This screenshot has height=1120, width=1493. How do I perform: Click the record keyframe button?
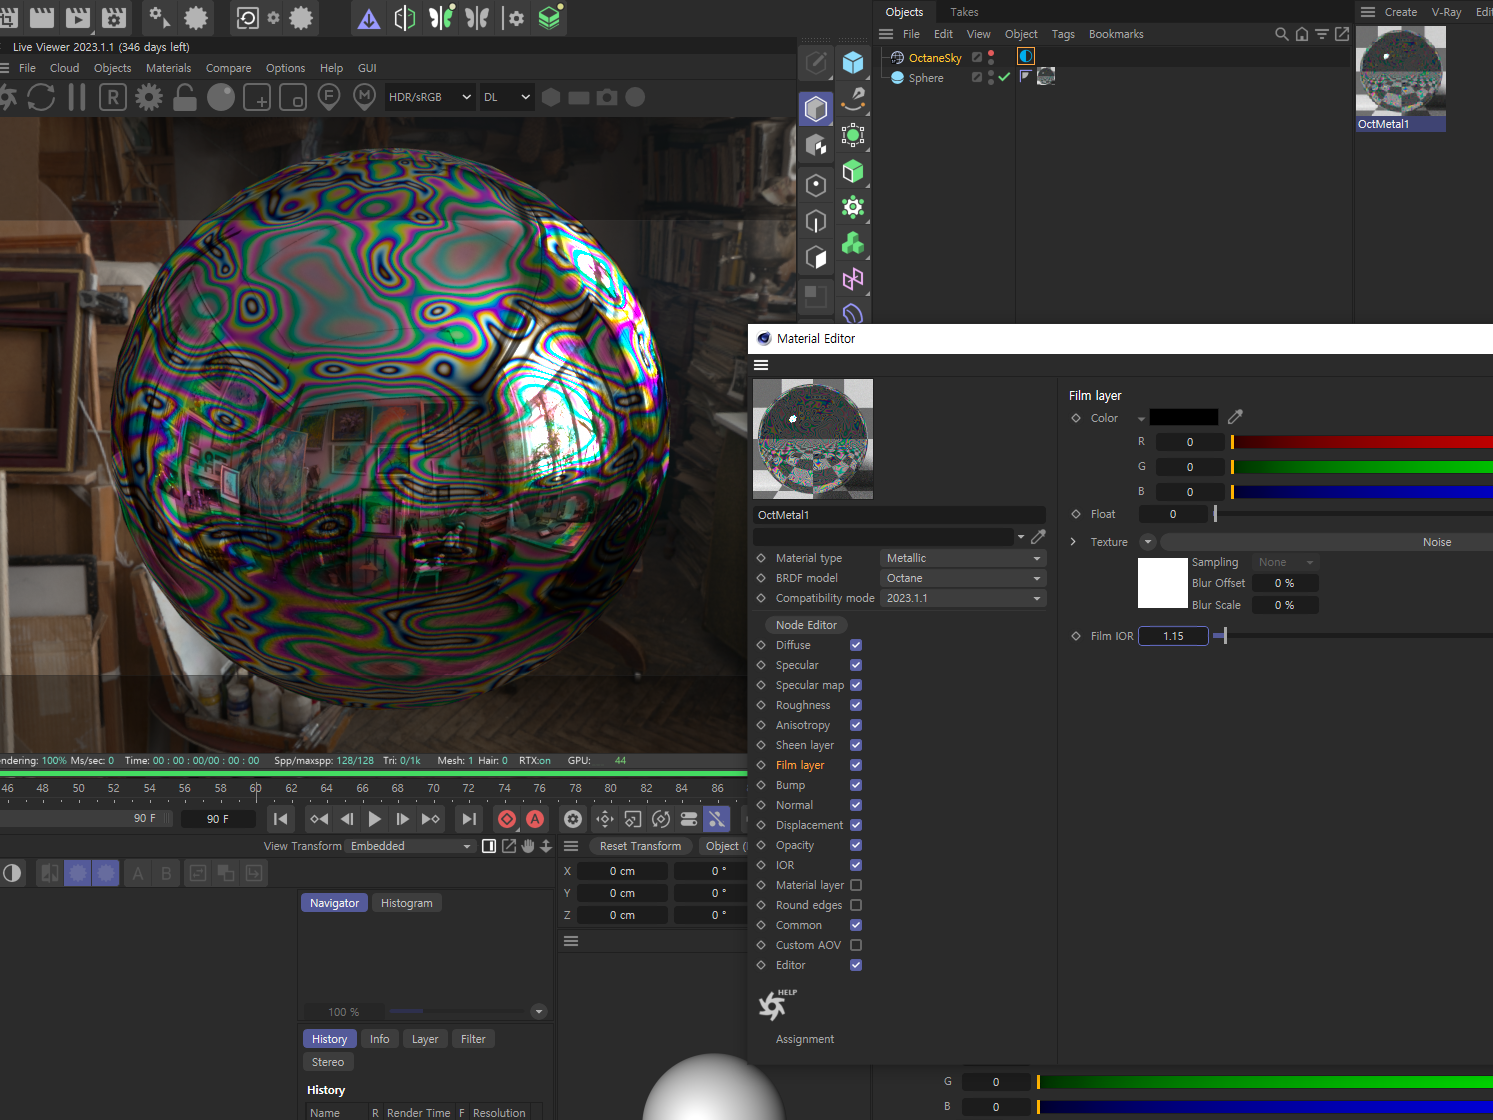[x=507, y=819]
